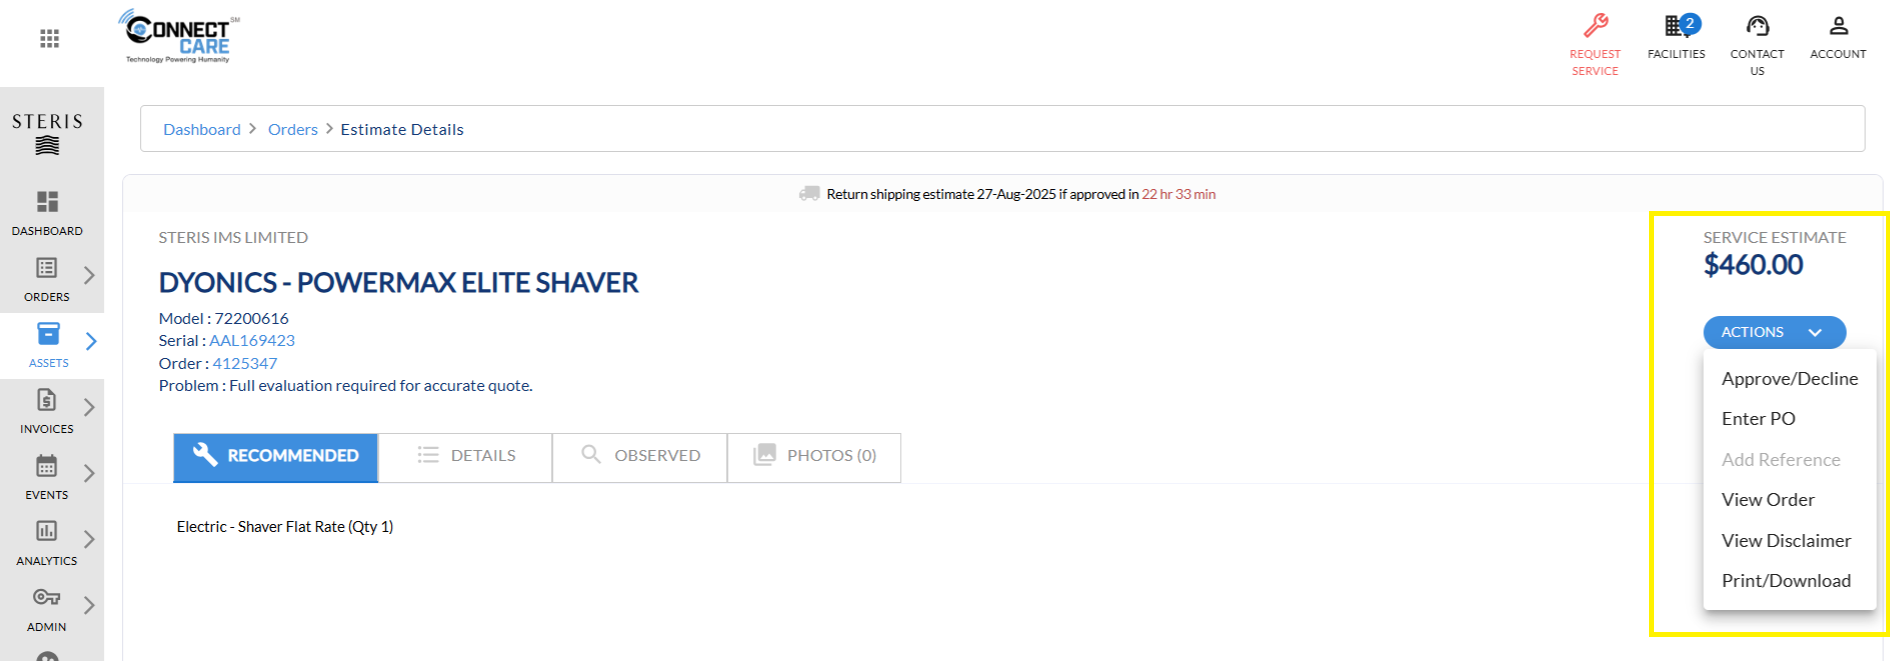The width and height of the screenshot is (1890, 661).
Task: Click the Contact Us headset icon
Action: (1757, 25)
